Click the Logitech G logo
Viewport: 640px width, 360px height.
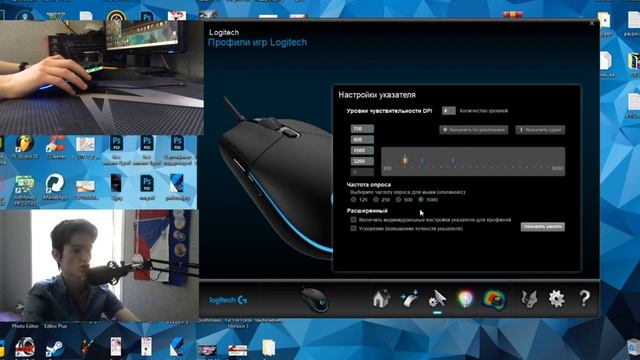point(228,300)
